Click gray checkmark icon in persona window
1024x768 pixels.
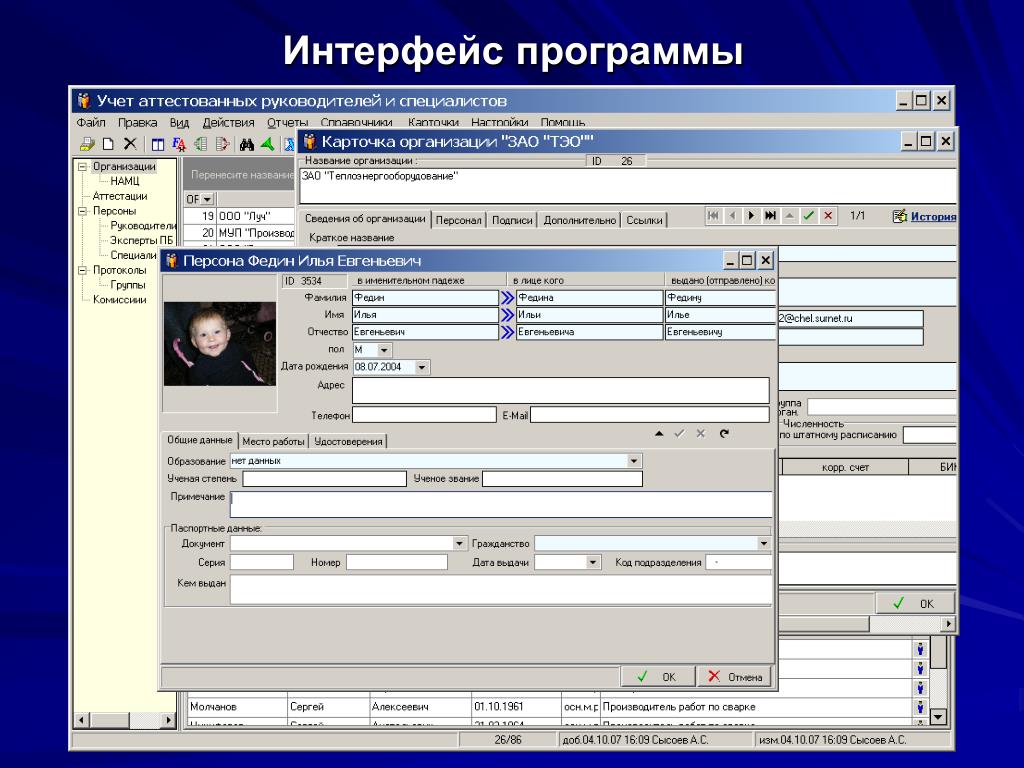coord(680,433)
